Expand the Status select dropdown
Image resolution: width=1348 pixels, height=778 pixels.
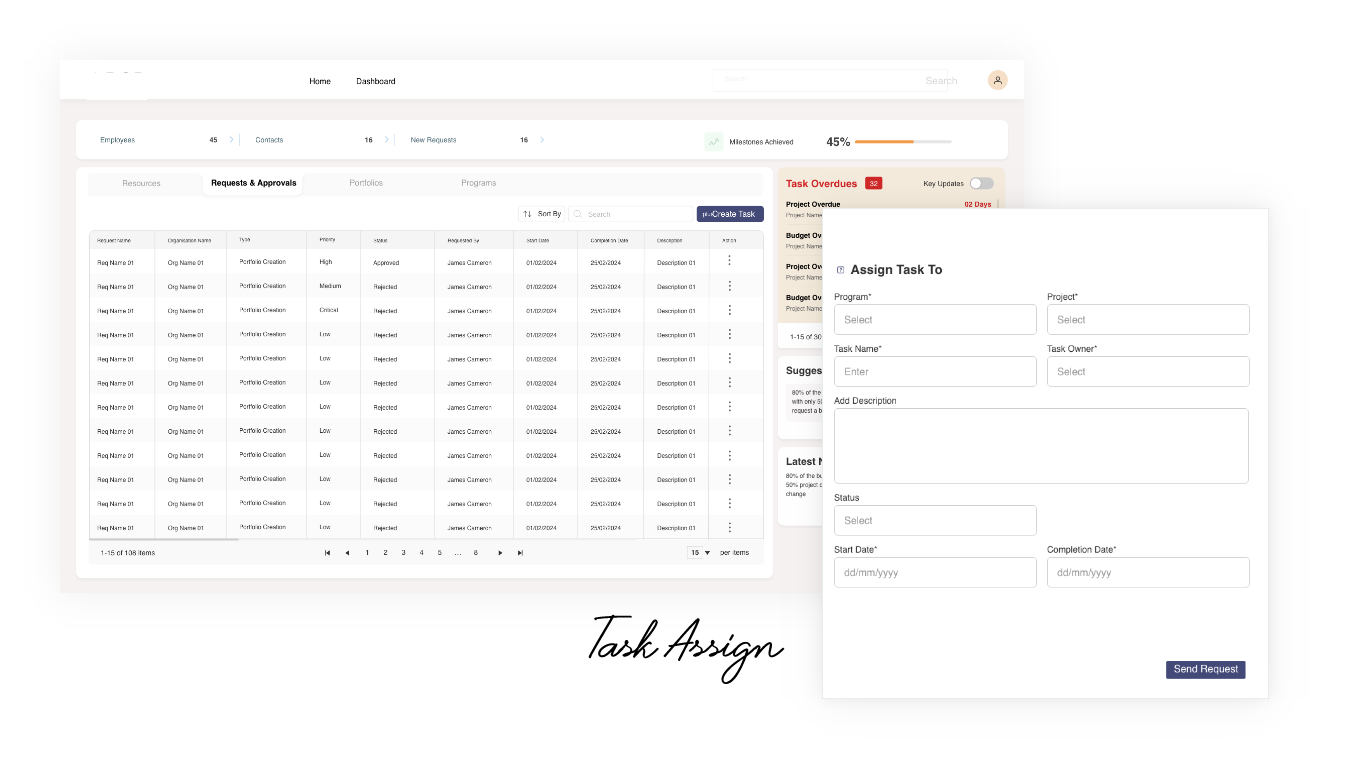935,521
